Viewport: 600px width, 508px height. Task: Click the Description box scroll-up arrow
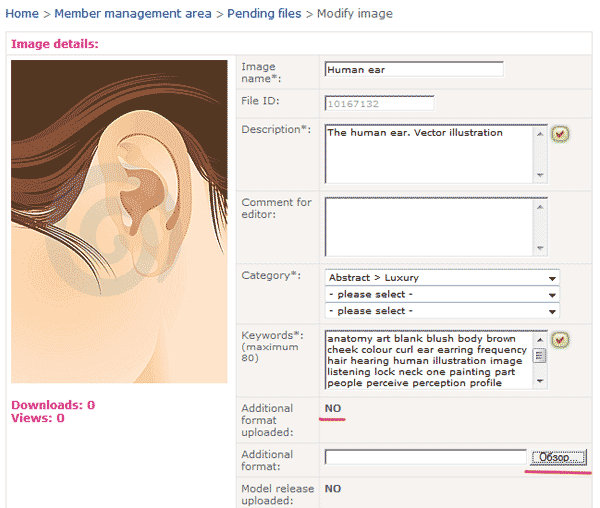(541, 131)
